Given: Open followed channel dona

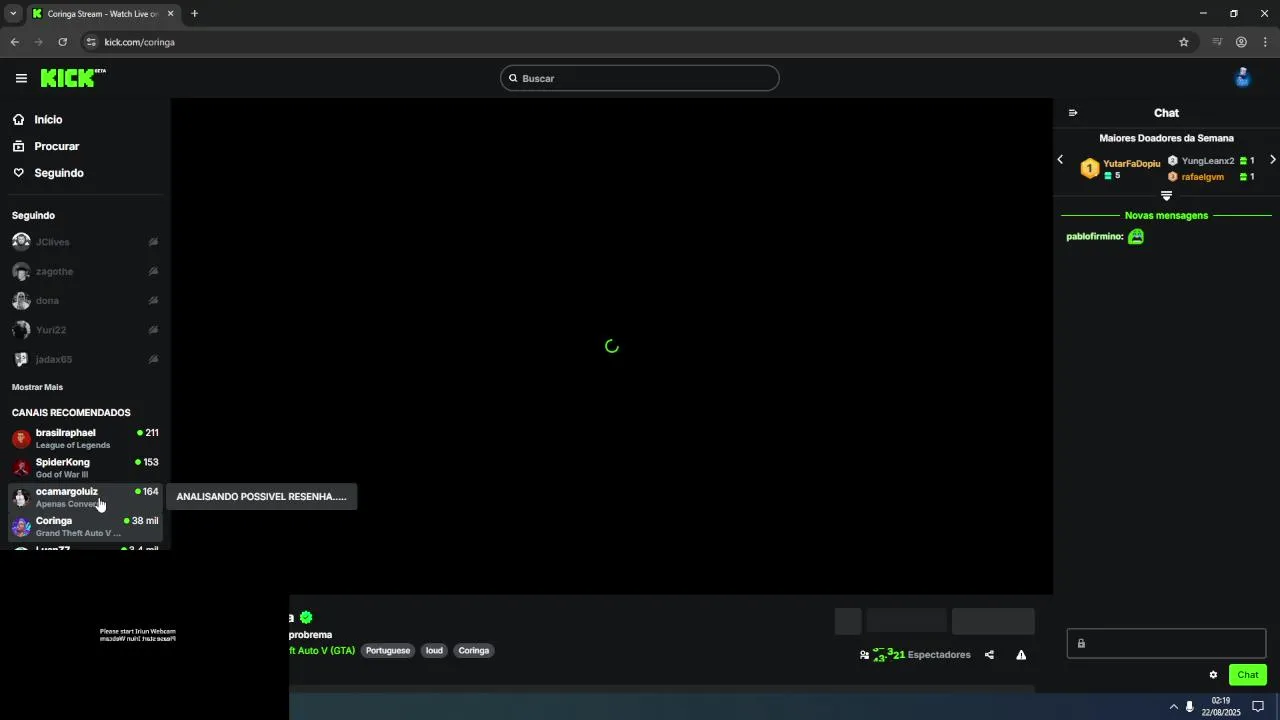Looking at the screenshot, I should [x=85, y=300].
